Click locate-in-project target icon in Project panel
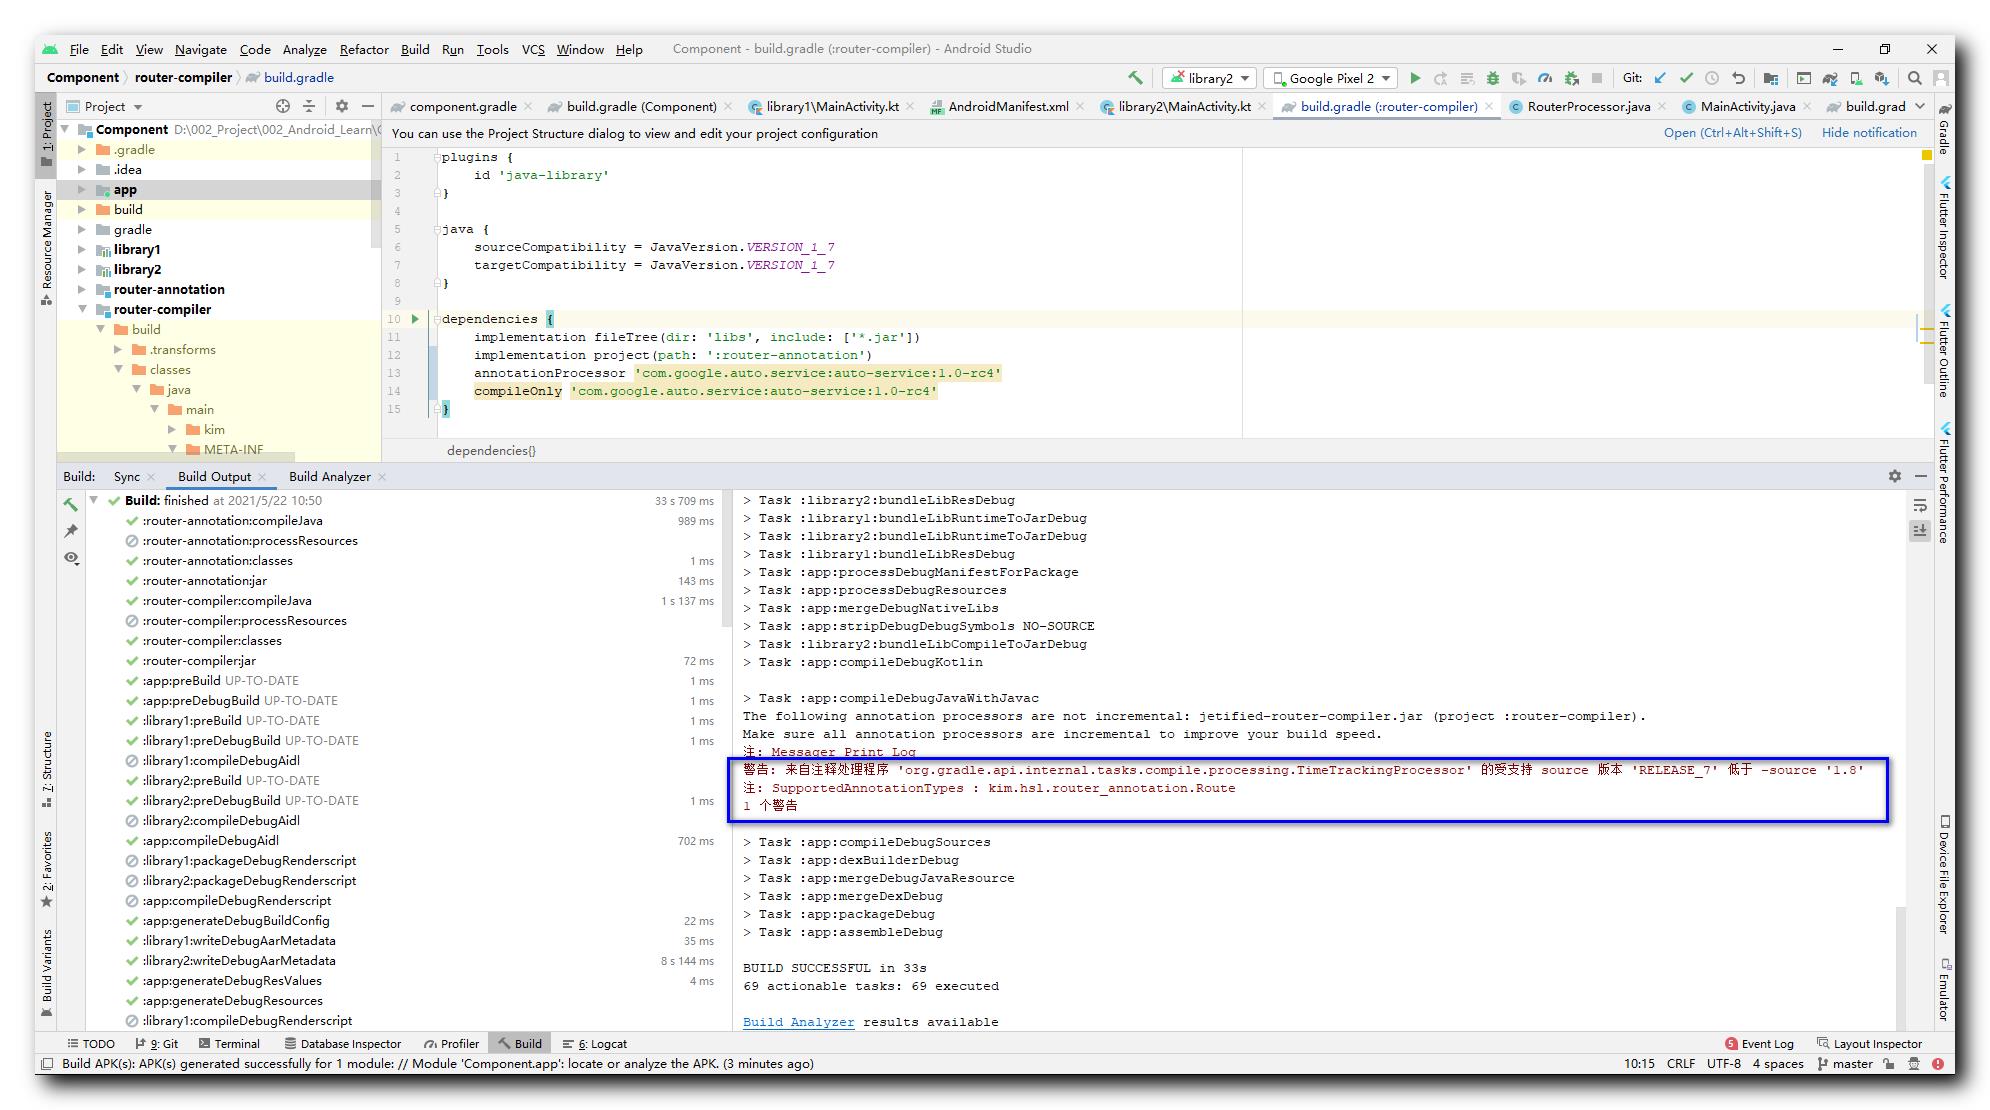1990x1110 pixels. coord(283,106)
